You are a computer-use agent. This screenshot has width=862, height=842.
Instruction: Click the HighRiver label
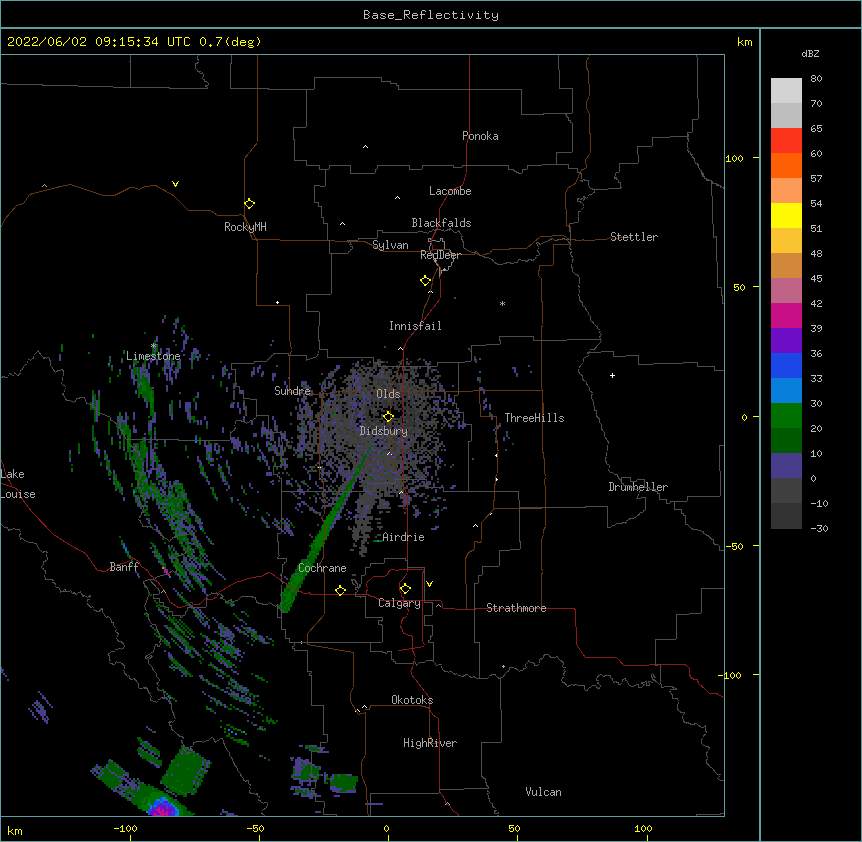[430, 743]
